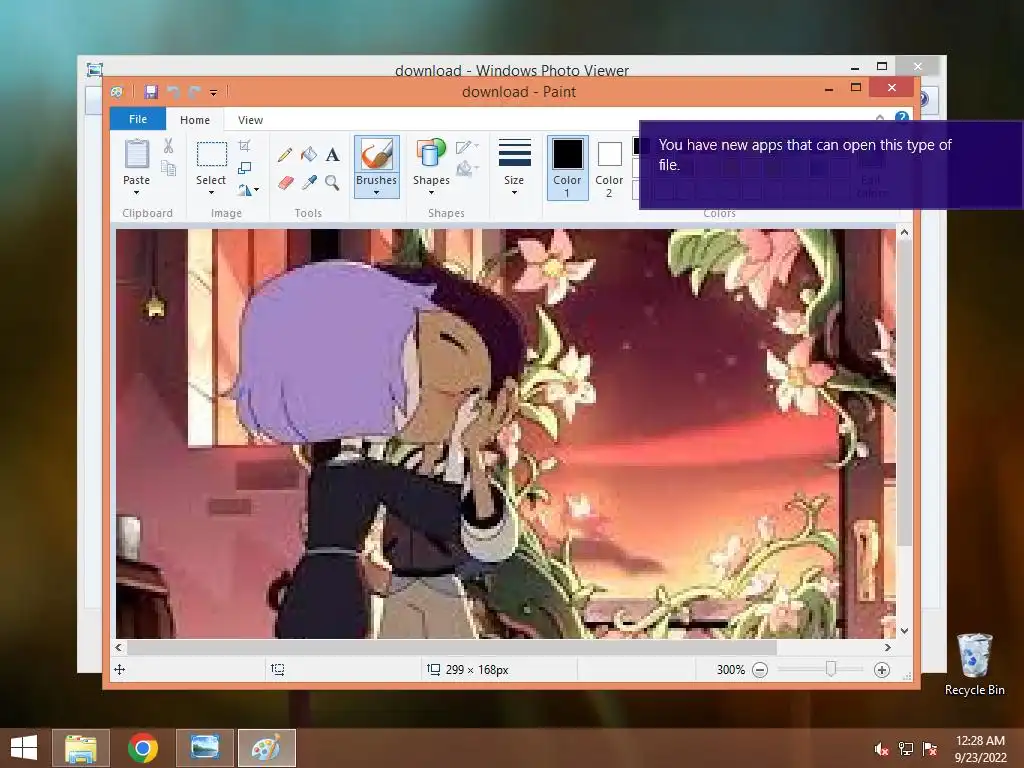Click the Paint palette icon in the title bar
This screenshot has width=1024, height=768.
click(x=117, y=92)
